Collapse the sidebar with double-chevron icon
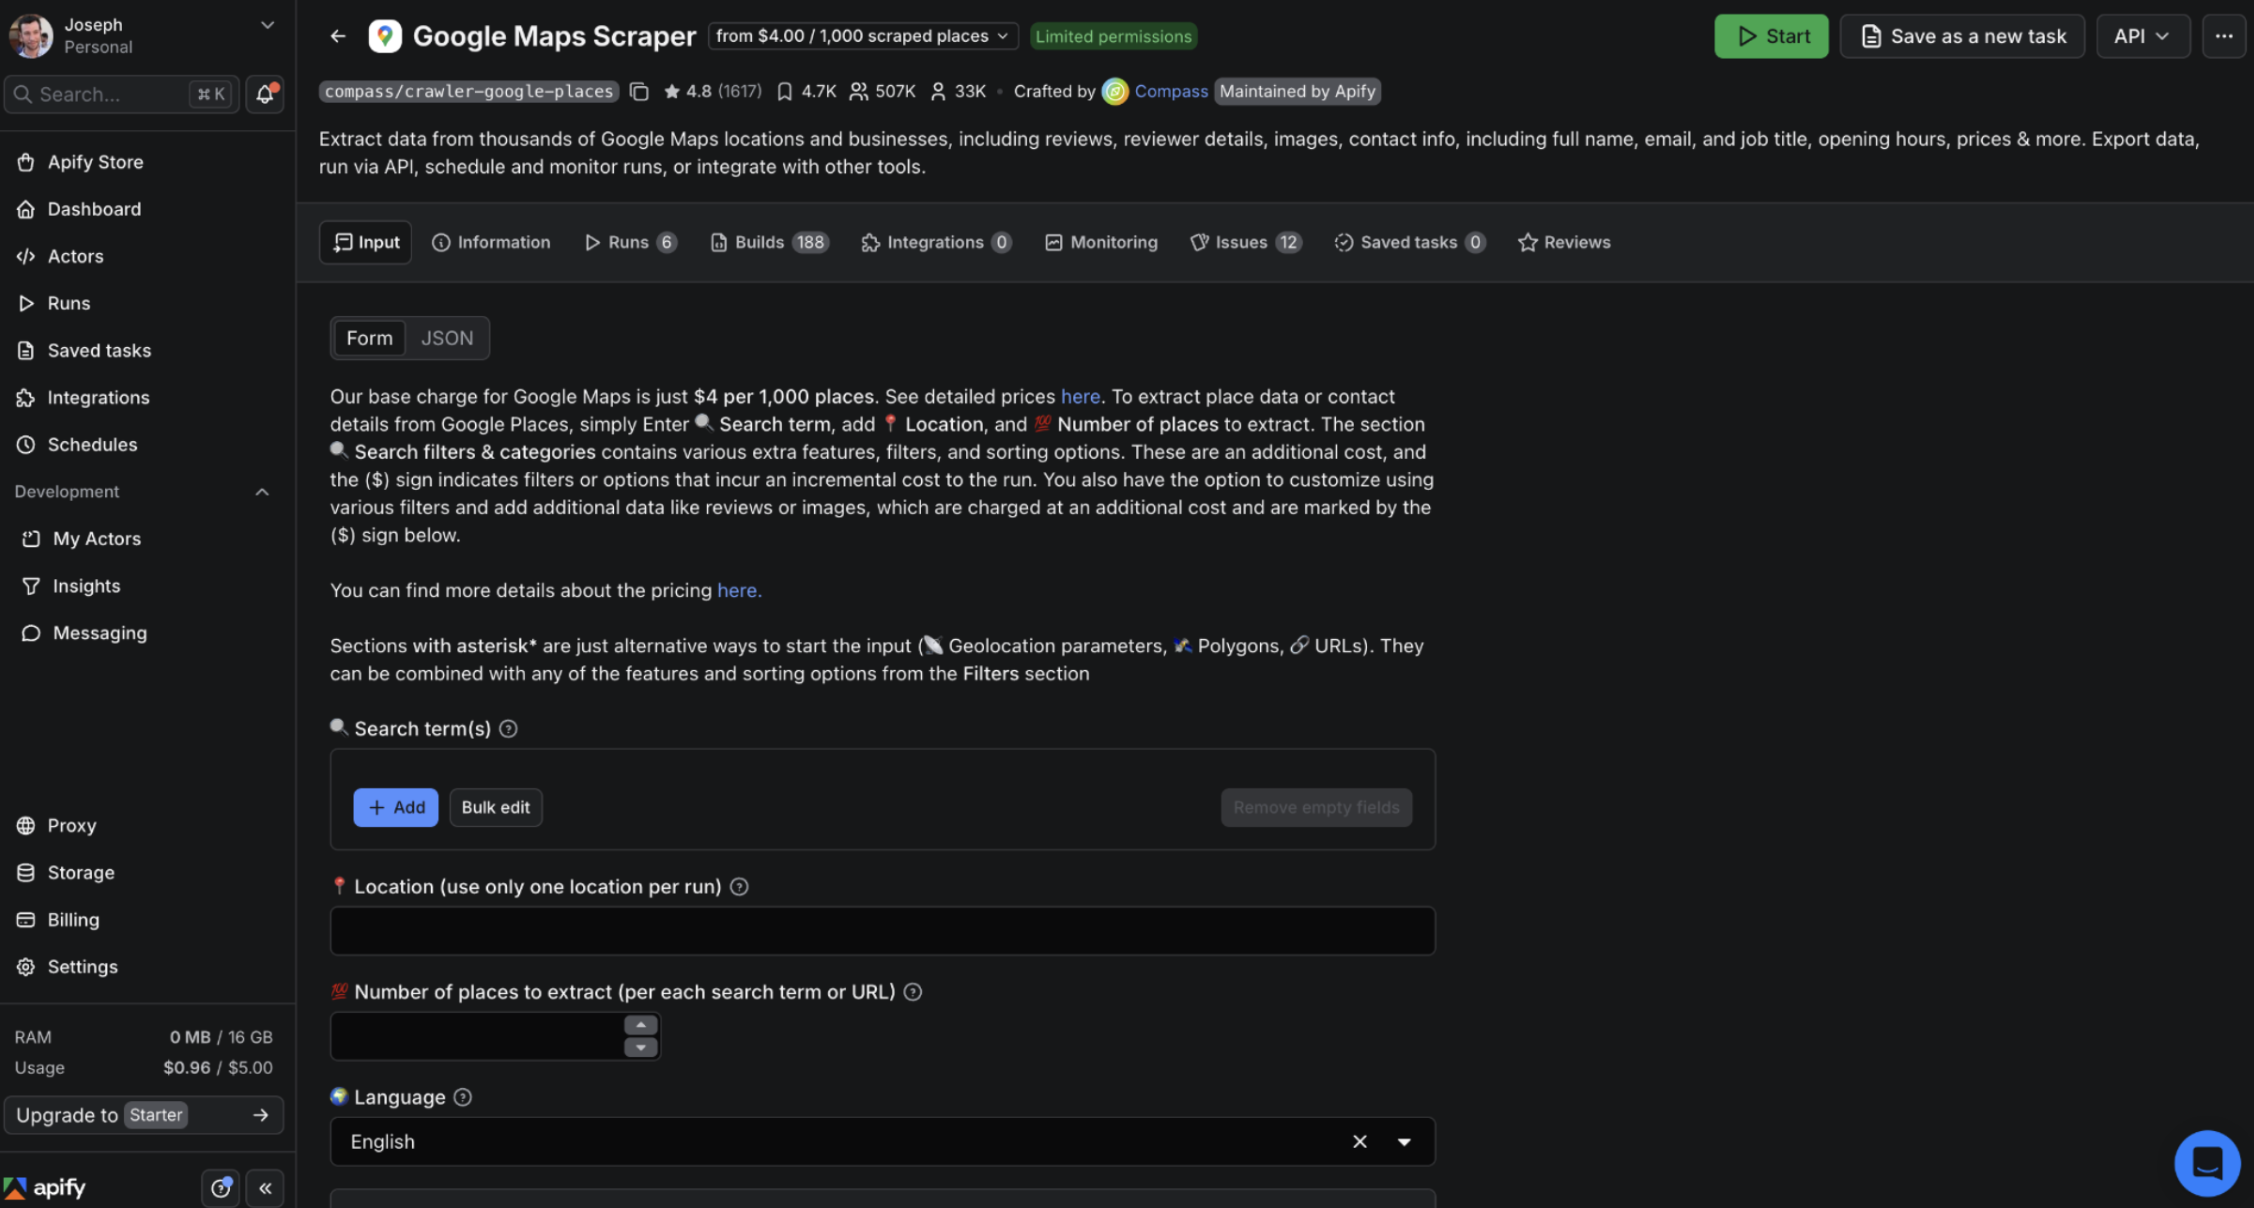The image size is (2254, 1208). [x=265, y=1188]
